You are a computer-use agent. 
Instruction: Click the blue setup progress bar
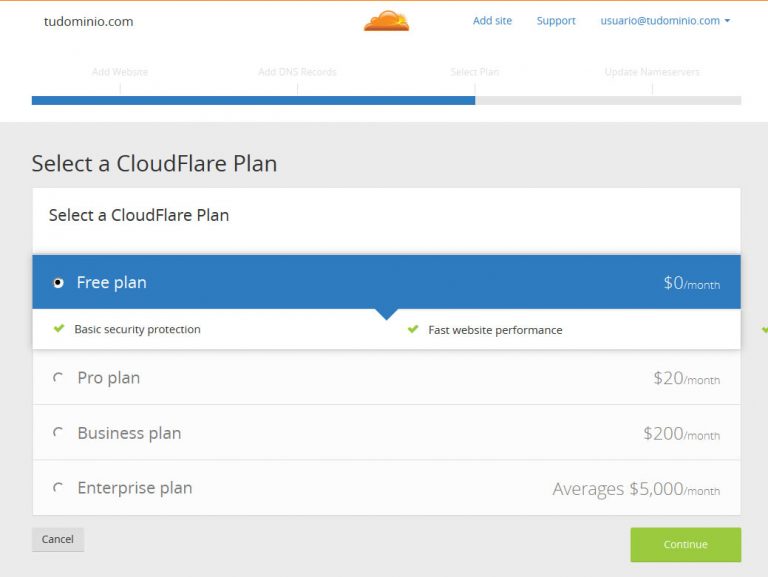pyautogui.click(x=253, y=100)
